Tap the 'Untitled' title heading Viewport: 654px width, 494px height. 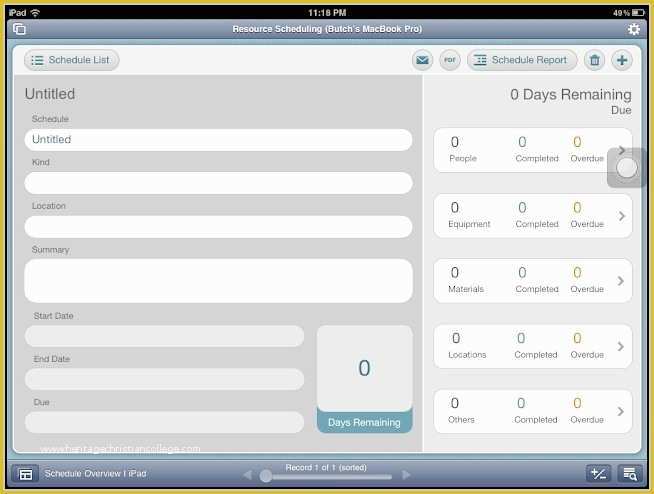coord(50,94)
